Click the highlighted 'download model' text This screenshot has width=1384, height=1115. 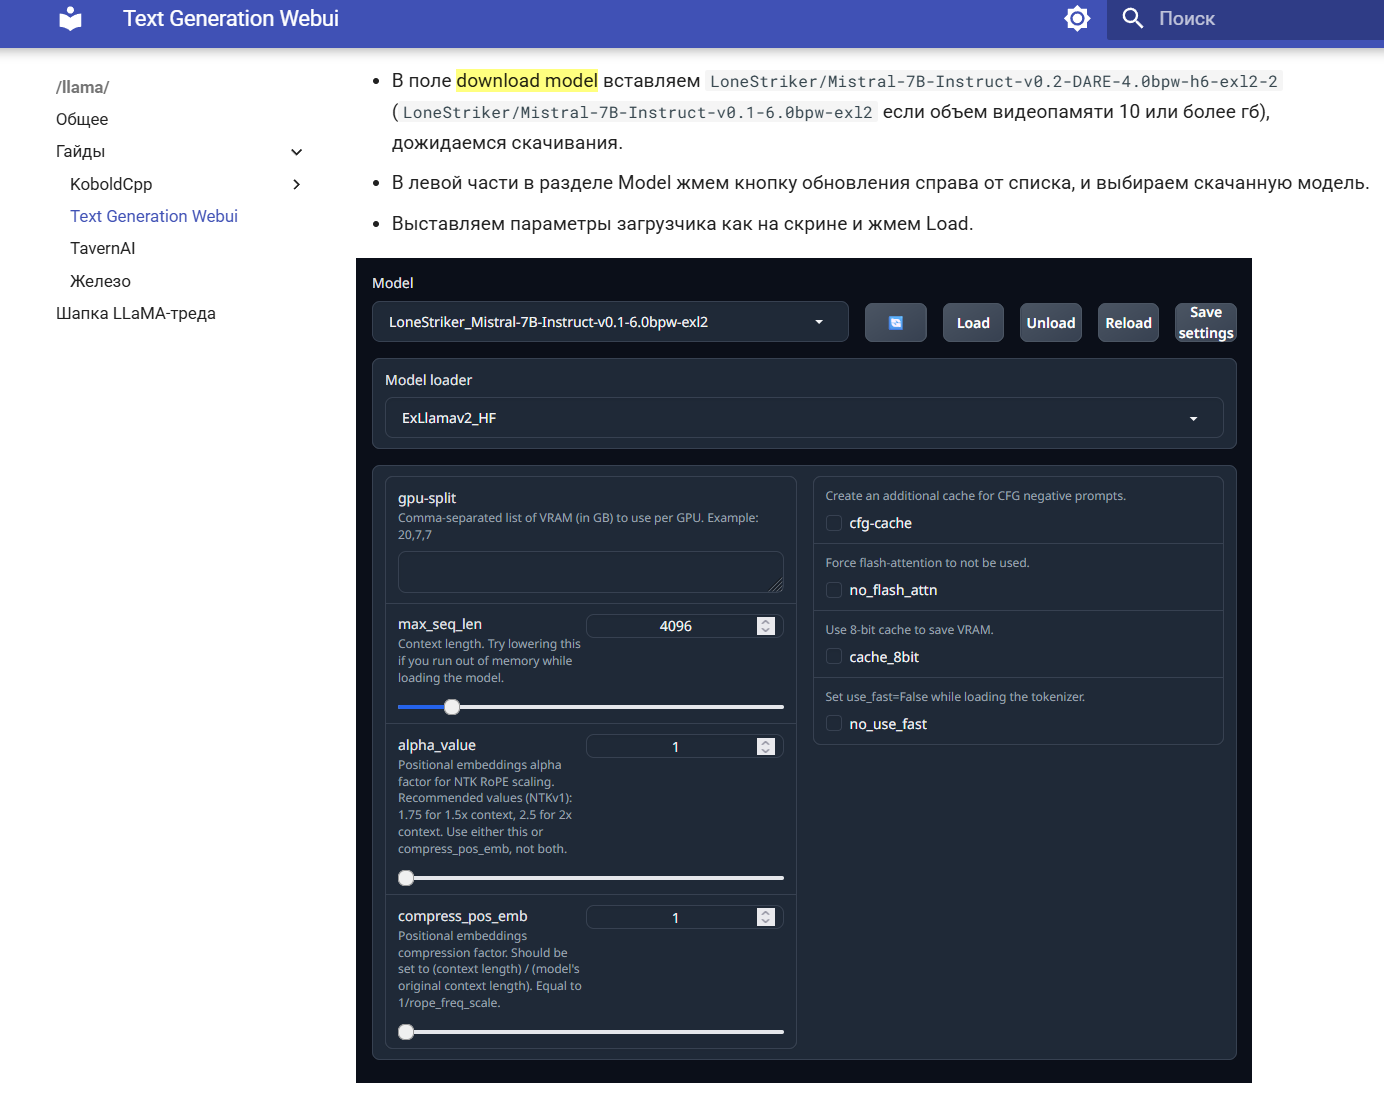527,81
